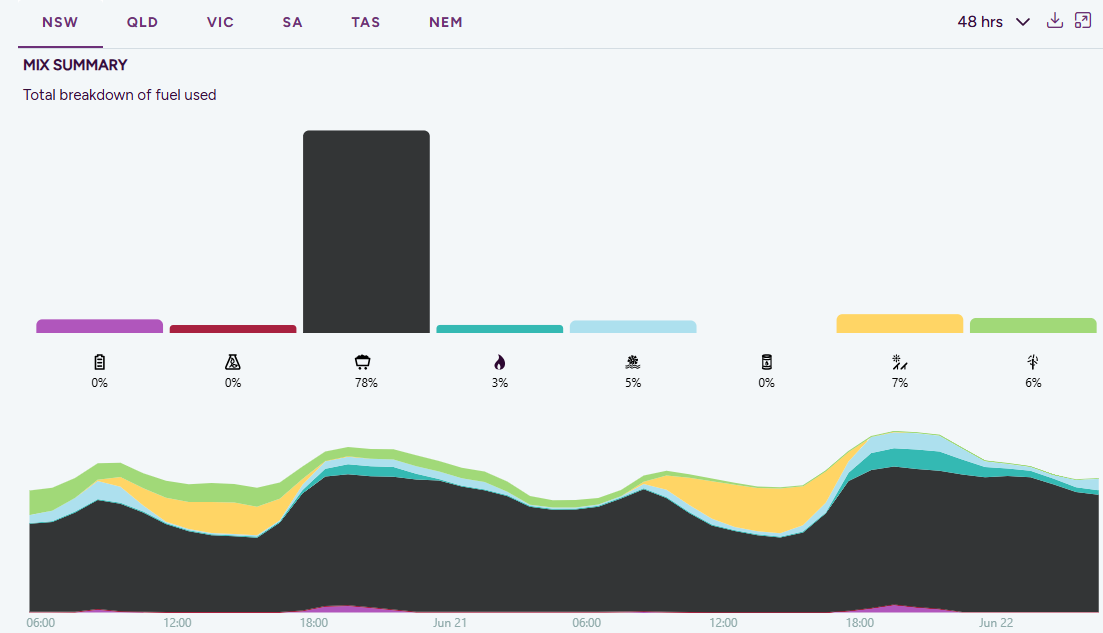Image resolution: width=1103 pixels, height=633 pixels.
Task: Click the wind turbine icon at 6%
Action: point(1033,362)
